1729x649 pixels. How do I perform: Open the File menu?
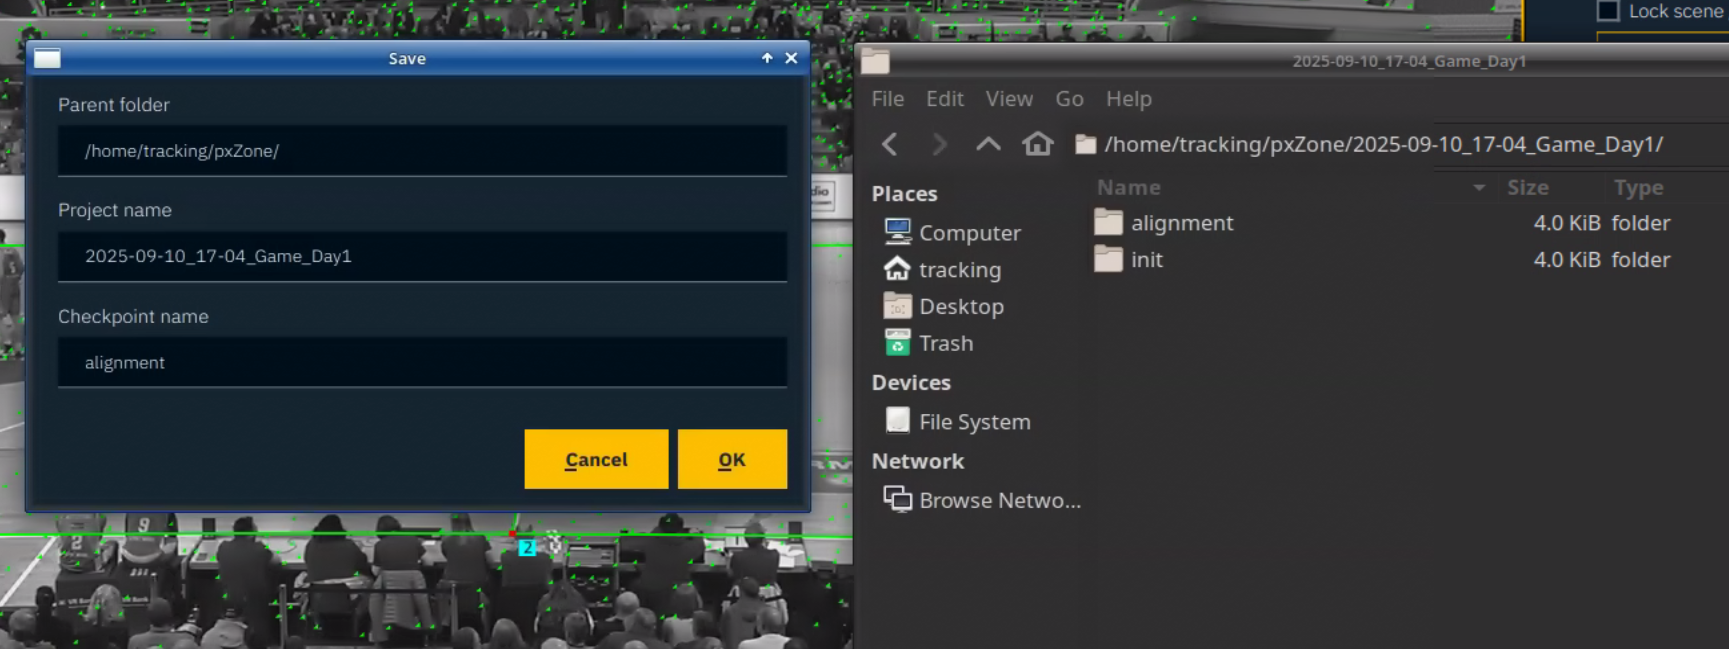click(x=887, y=99)
